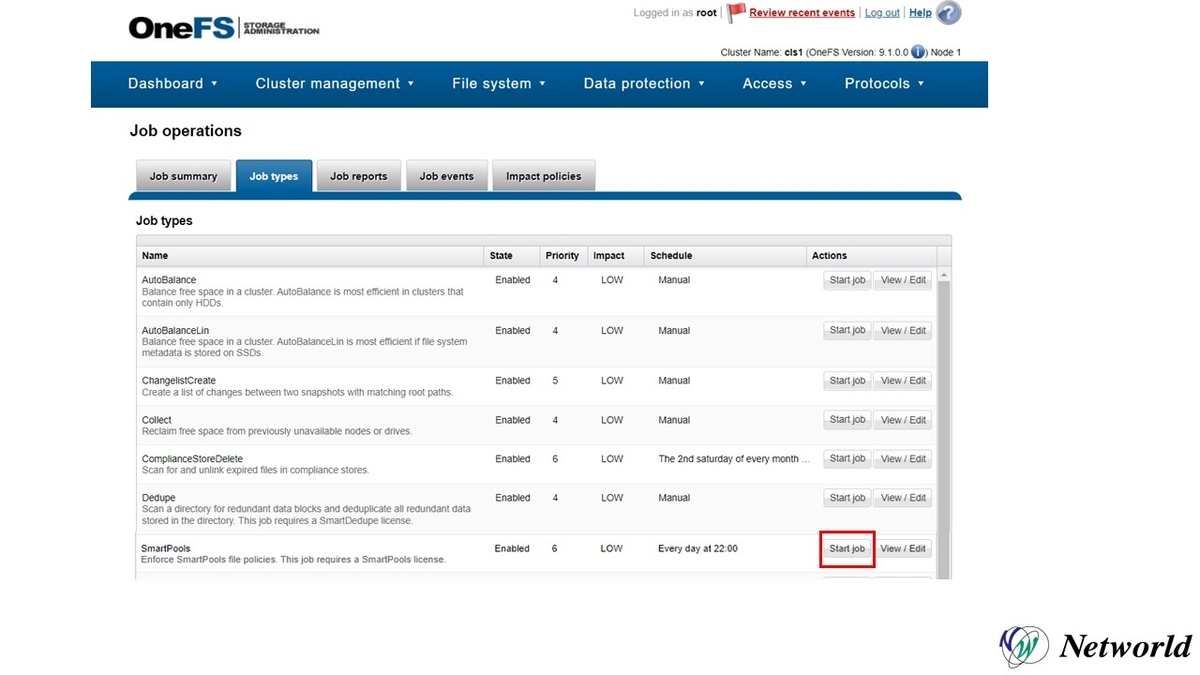Click the red flag recent events icon
The height and width of the screenshot is (675, 1200).
(736, 13)
